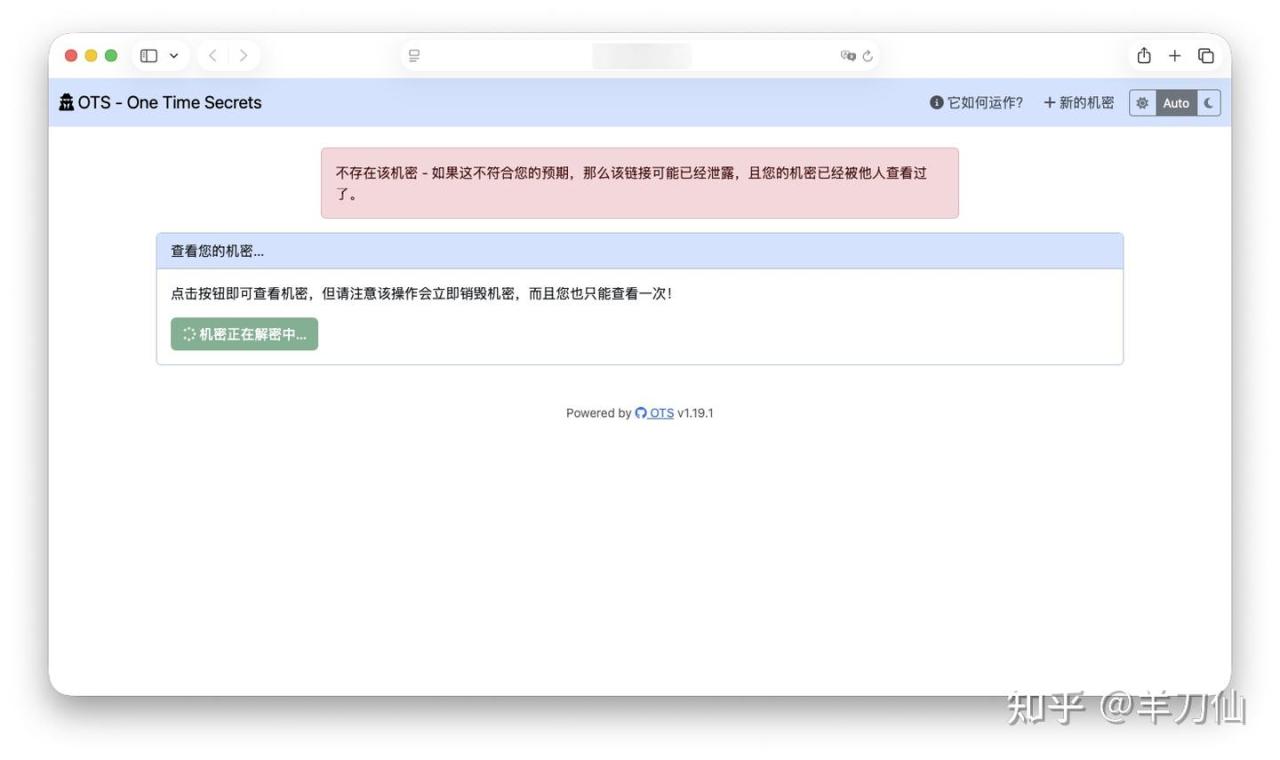Open the Share icon in Safari toolbar
The image size is (1280, 760).
[x=1144, y=56]
